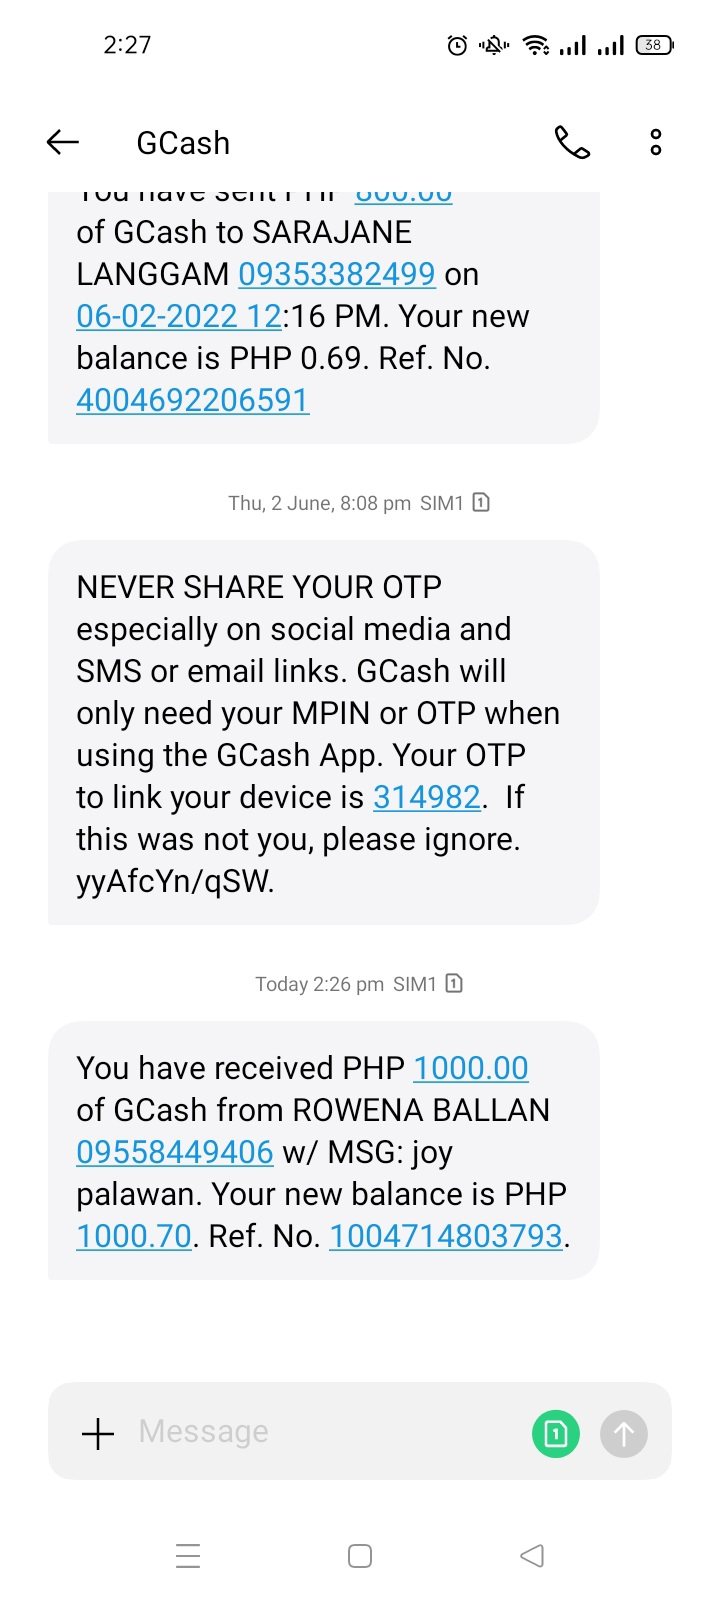Call GCash using the phone icon
The width and height of the screenshot is (720, 1600).
tap(573, 143)
